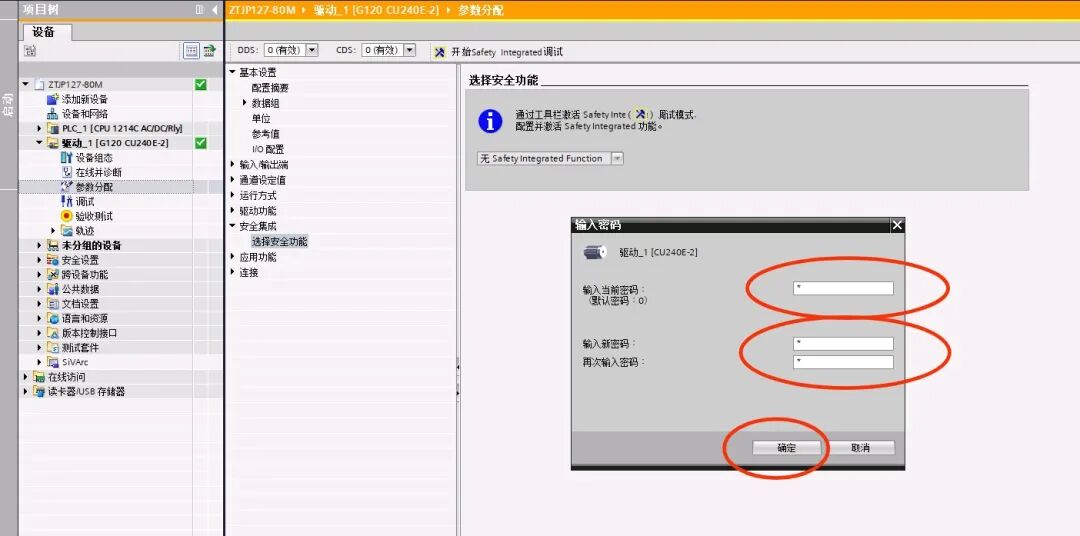Click the table view icon in project tree toolbar

point(191,50)
